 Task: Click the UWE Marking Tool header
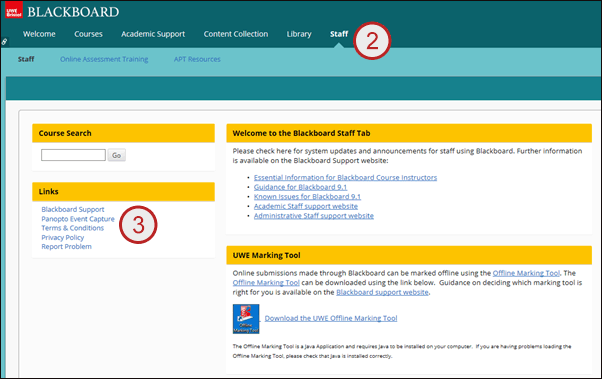[x=409, y=255]
